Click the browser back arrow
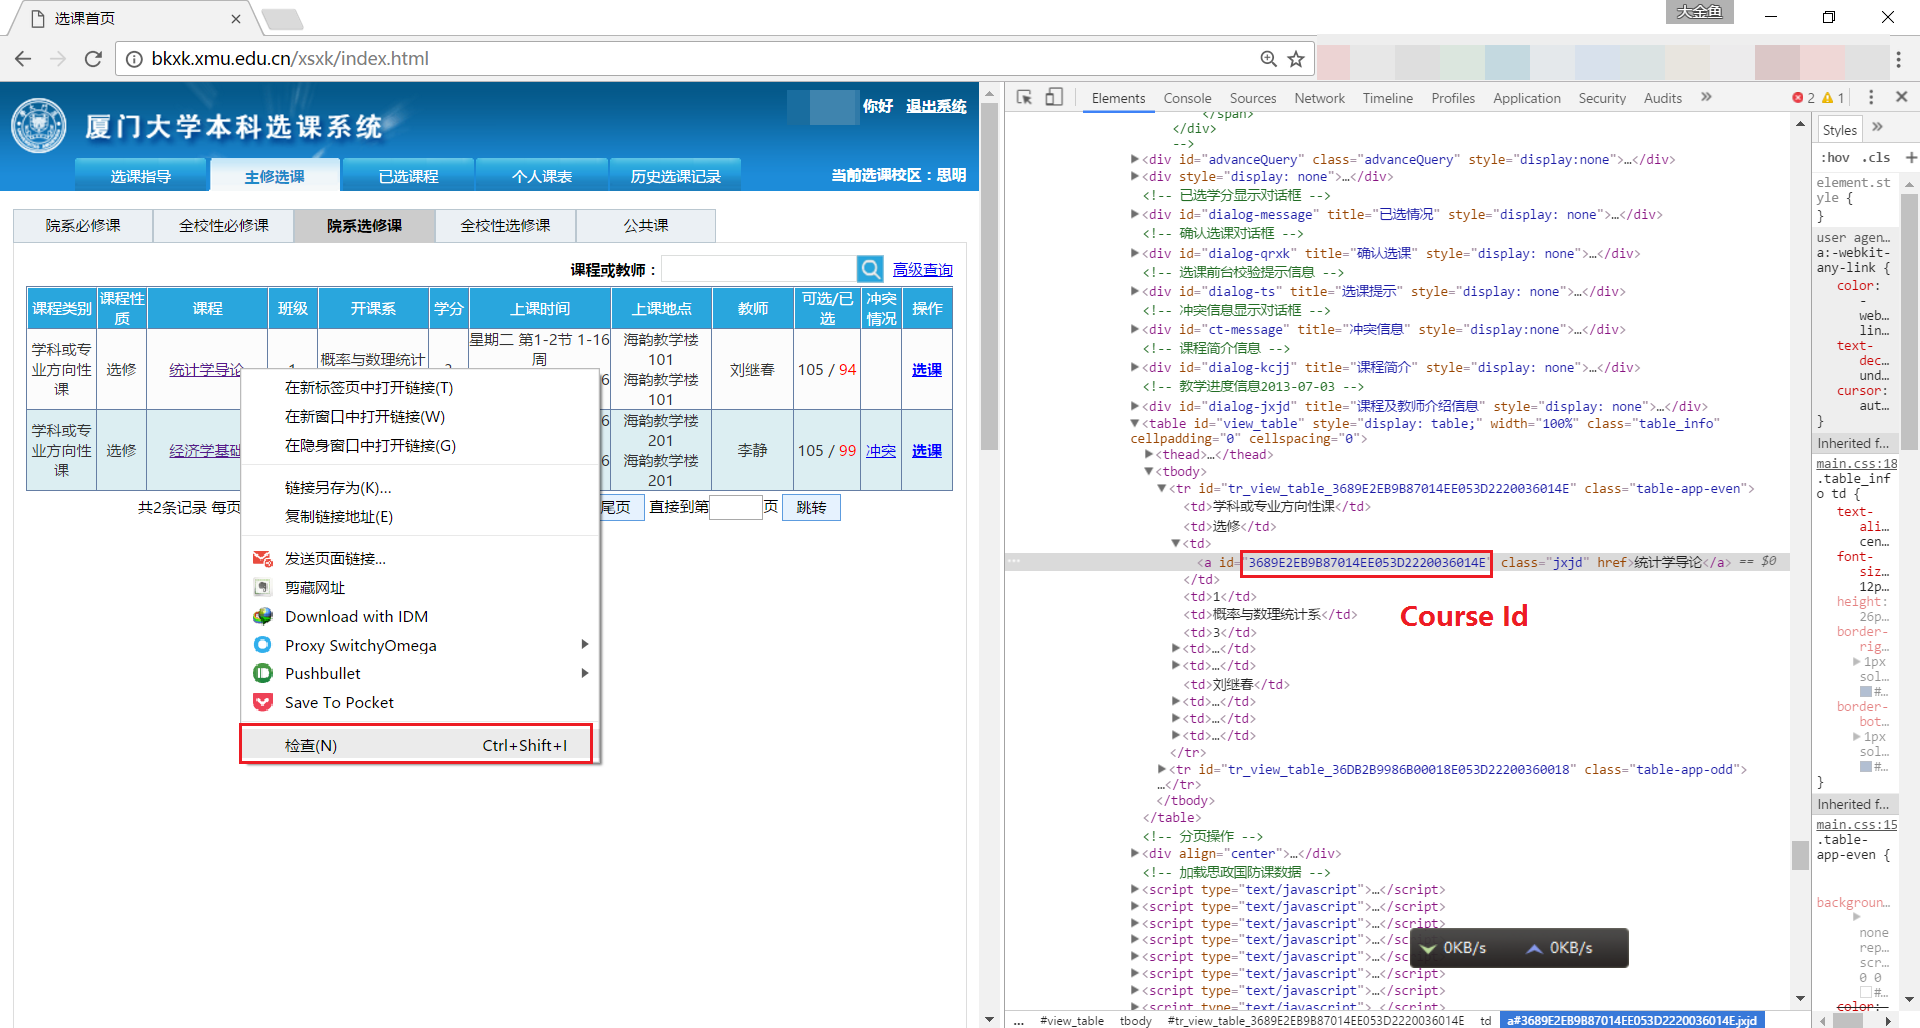 click(23, 59)
